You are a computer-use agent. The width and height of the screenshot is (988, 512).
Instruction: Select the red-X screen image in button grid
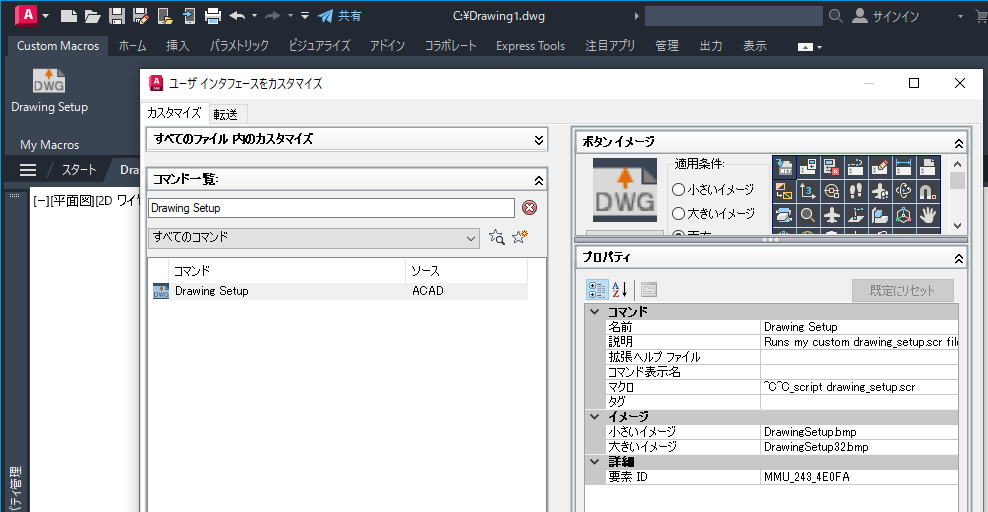[x=832, y=168]
